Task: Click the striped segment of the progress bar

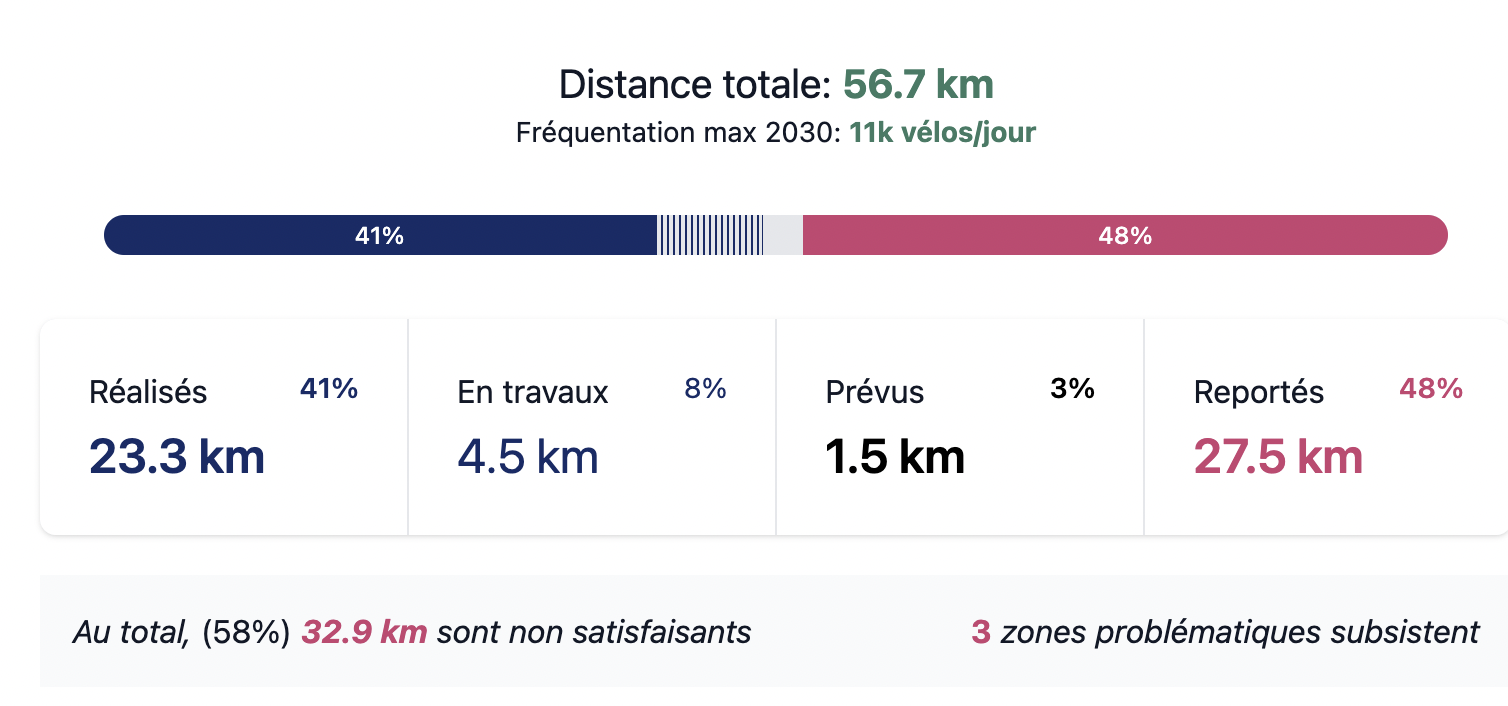Action: (710, 235)
